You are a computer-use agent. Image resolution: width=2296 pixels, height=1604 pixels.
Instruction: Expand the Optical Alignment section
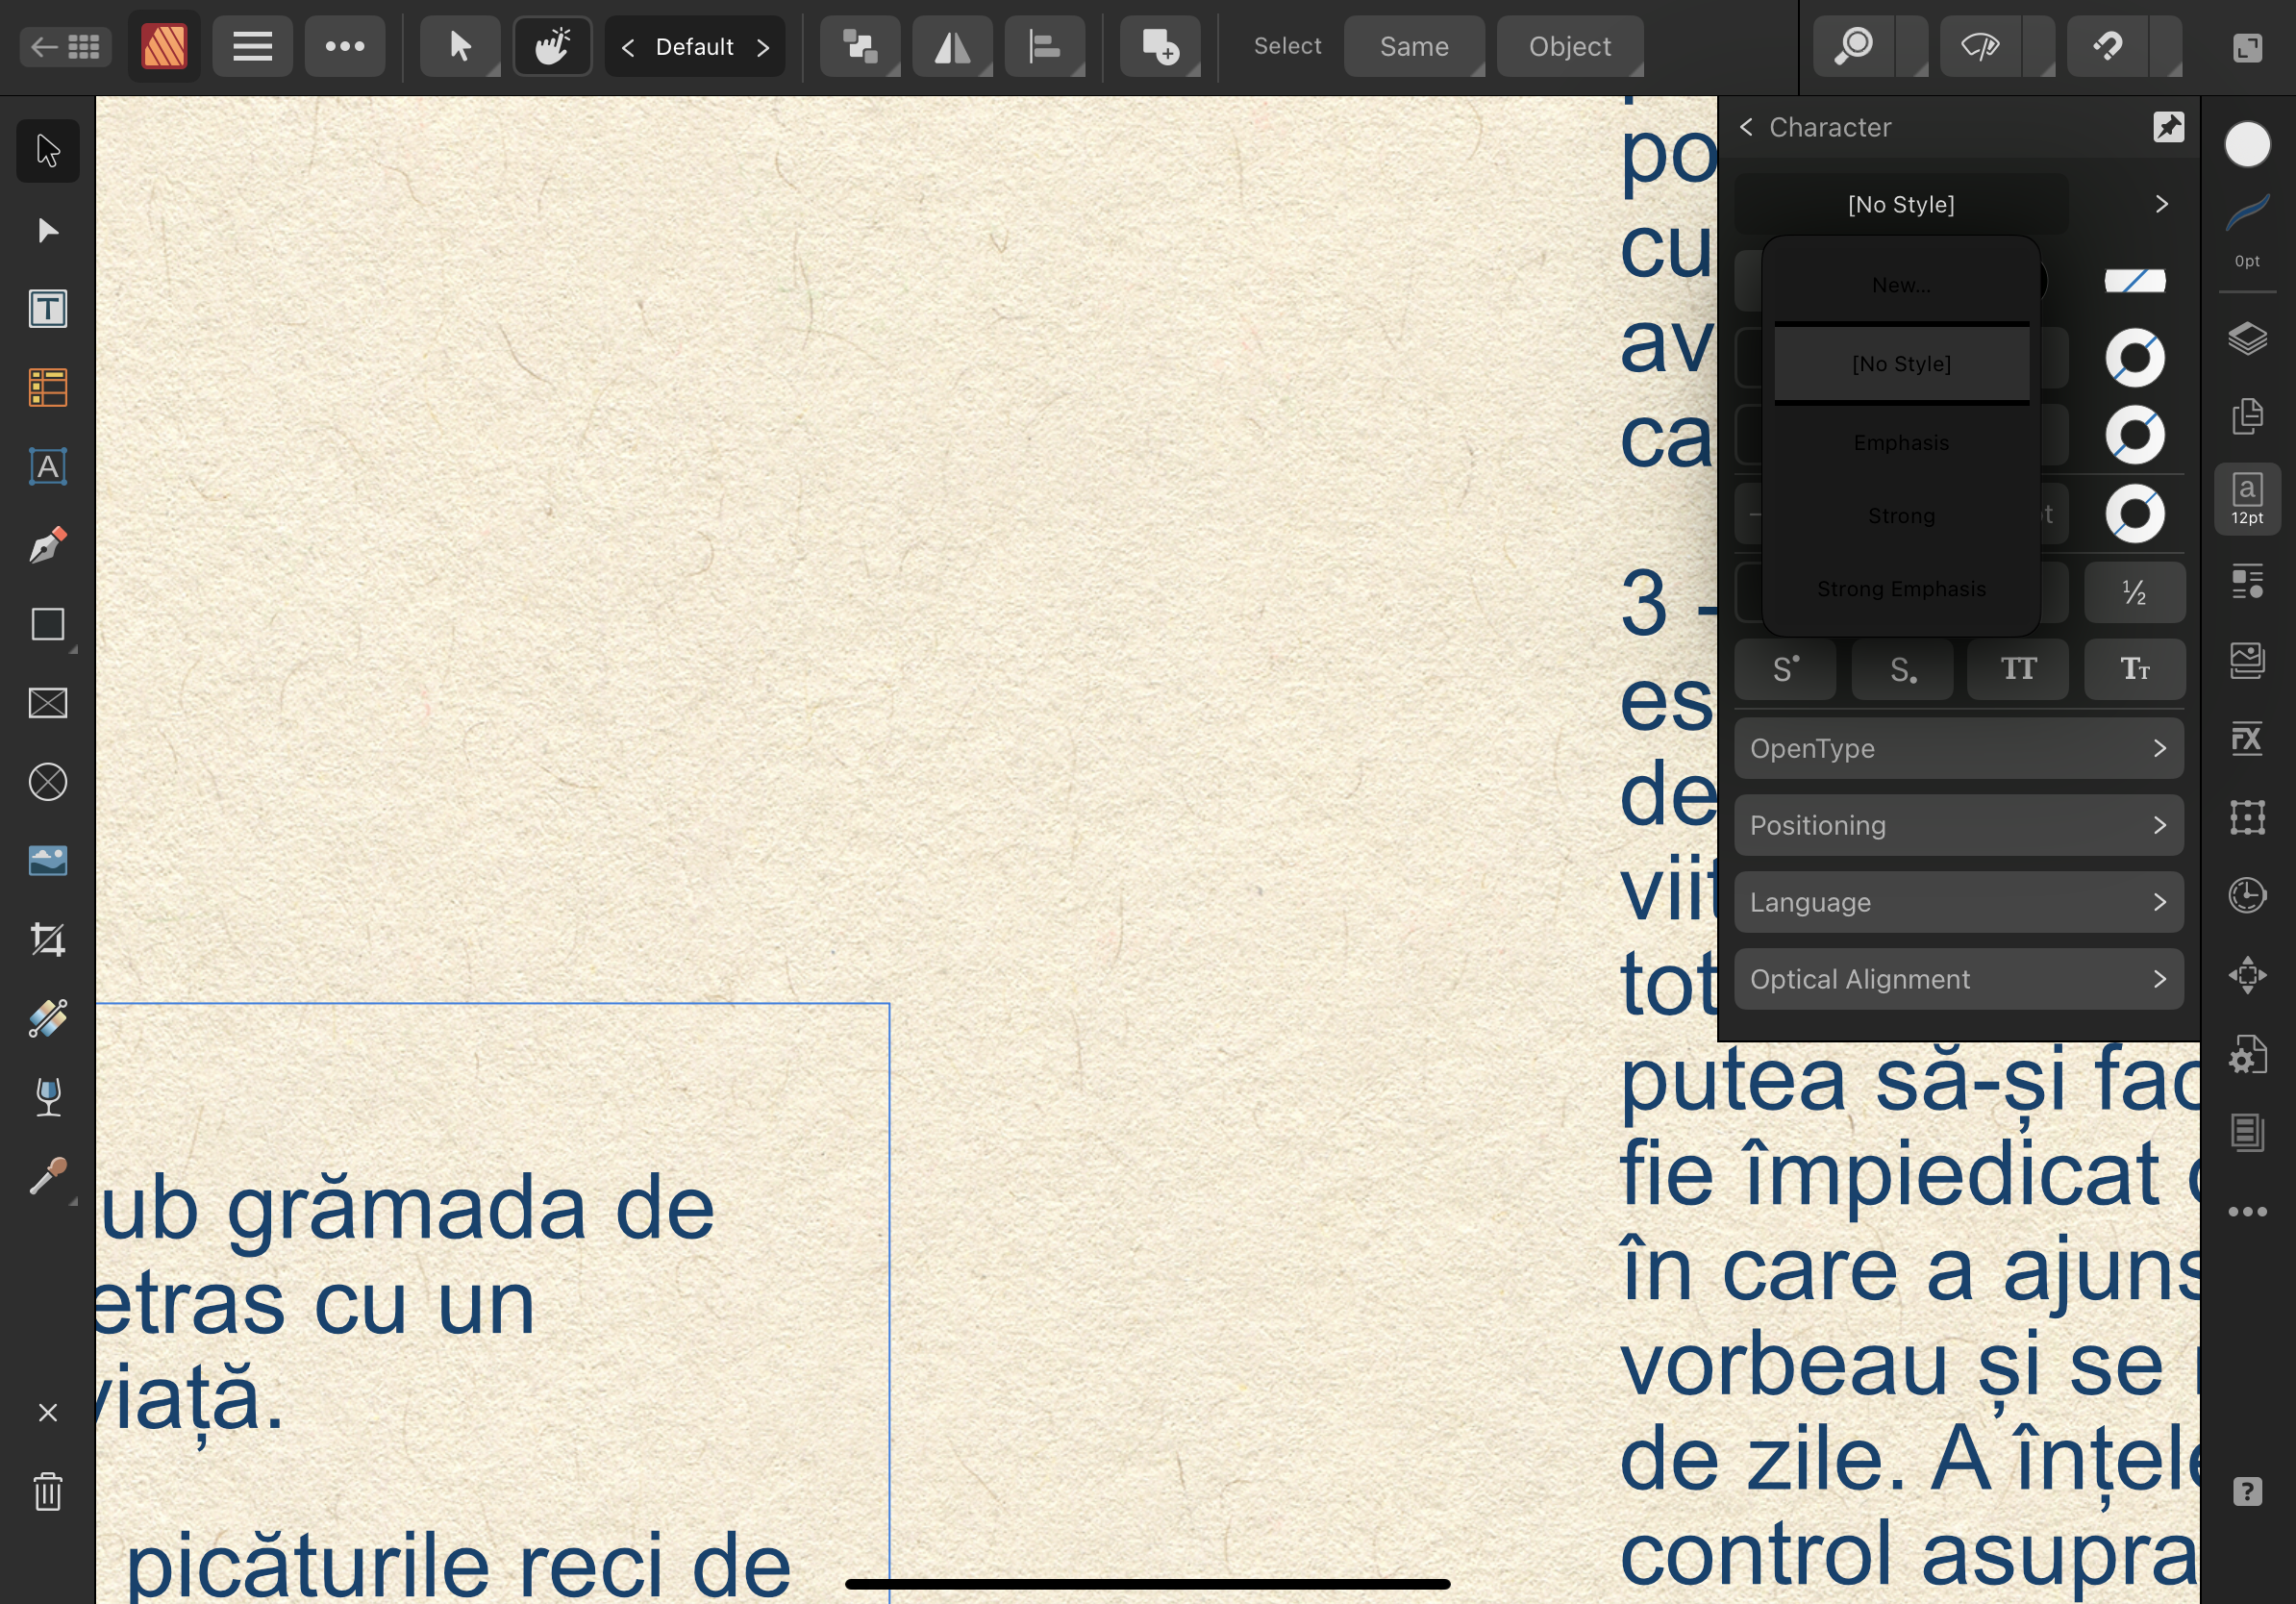pyautogui.click(x=1958, y=979)
